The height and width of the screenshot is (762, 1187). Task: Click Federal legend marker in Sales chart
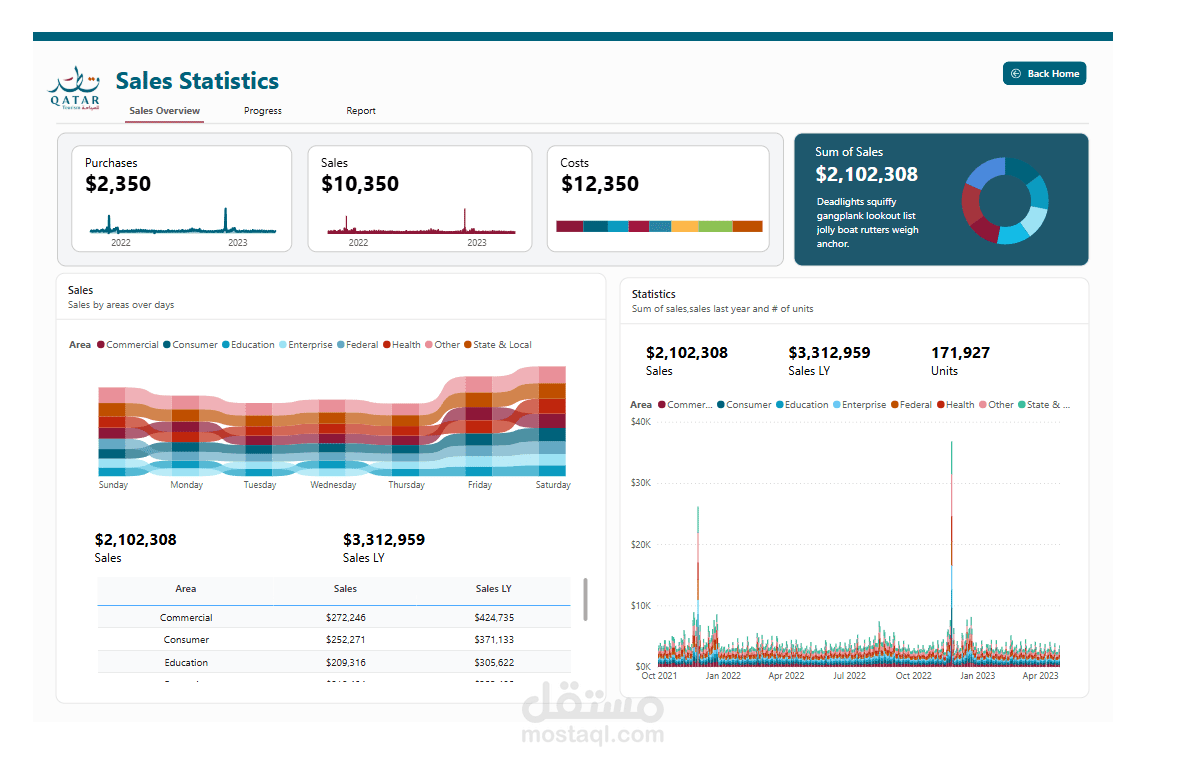click(x=341, y=345)
